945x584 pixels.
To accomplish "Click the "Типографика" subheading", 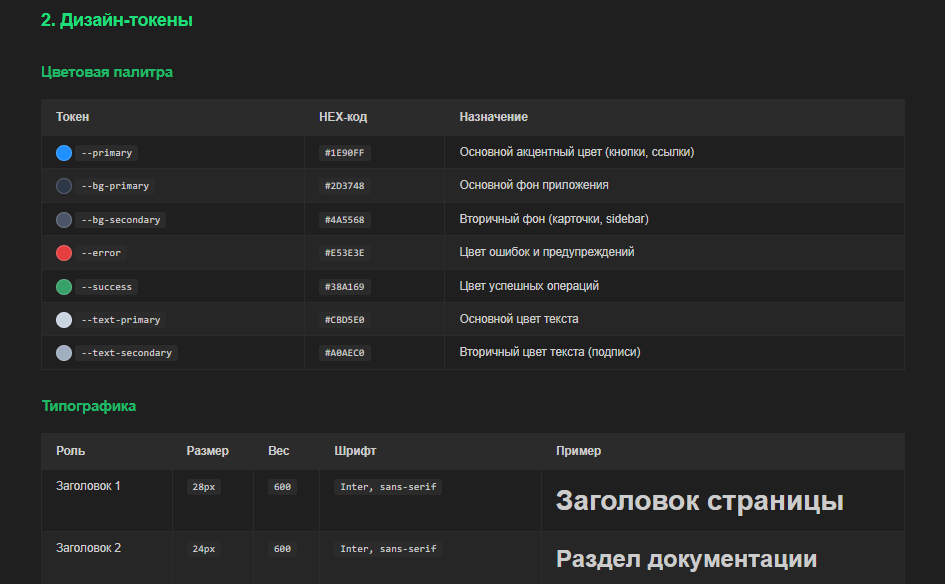I will [x=89, y=406].
